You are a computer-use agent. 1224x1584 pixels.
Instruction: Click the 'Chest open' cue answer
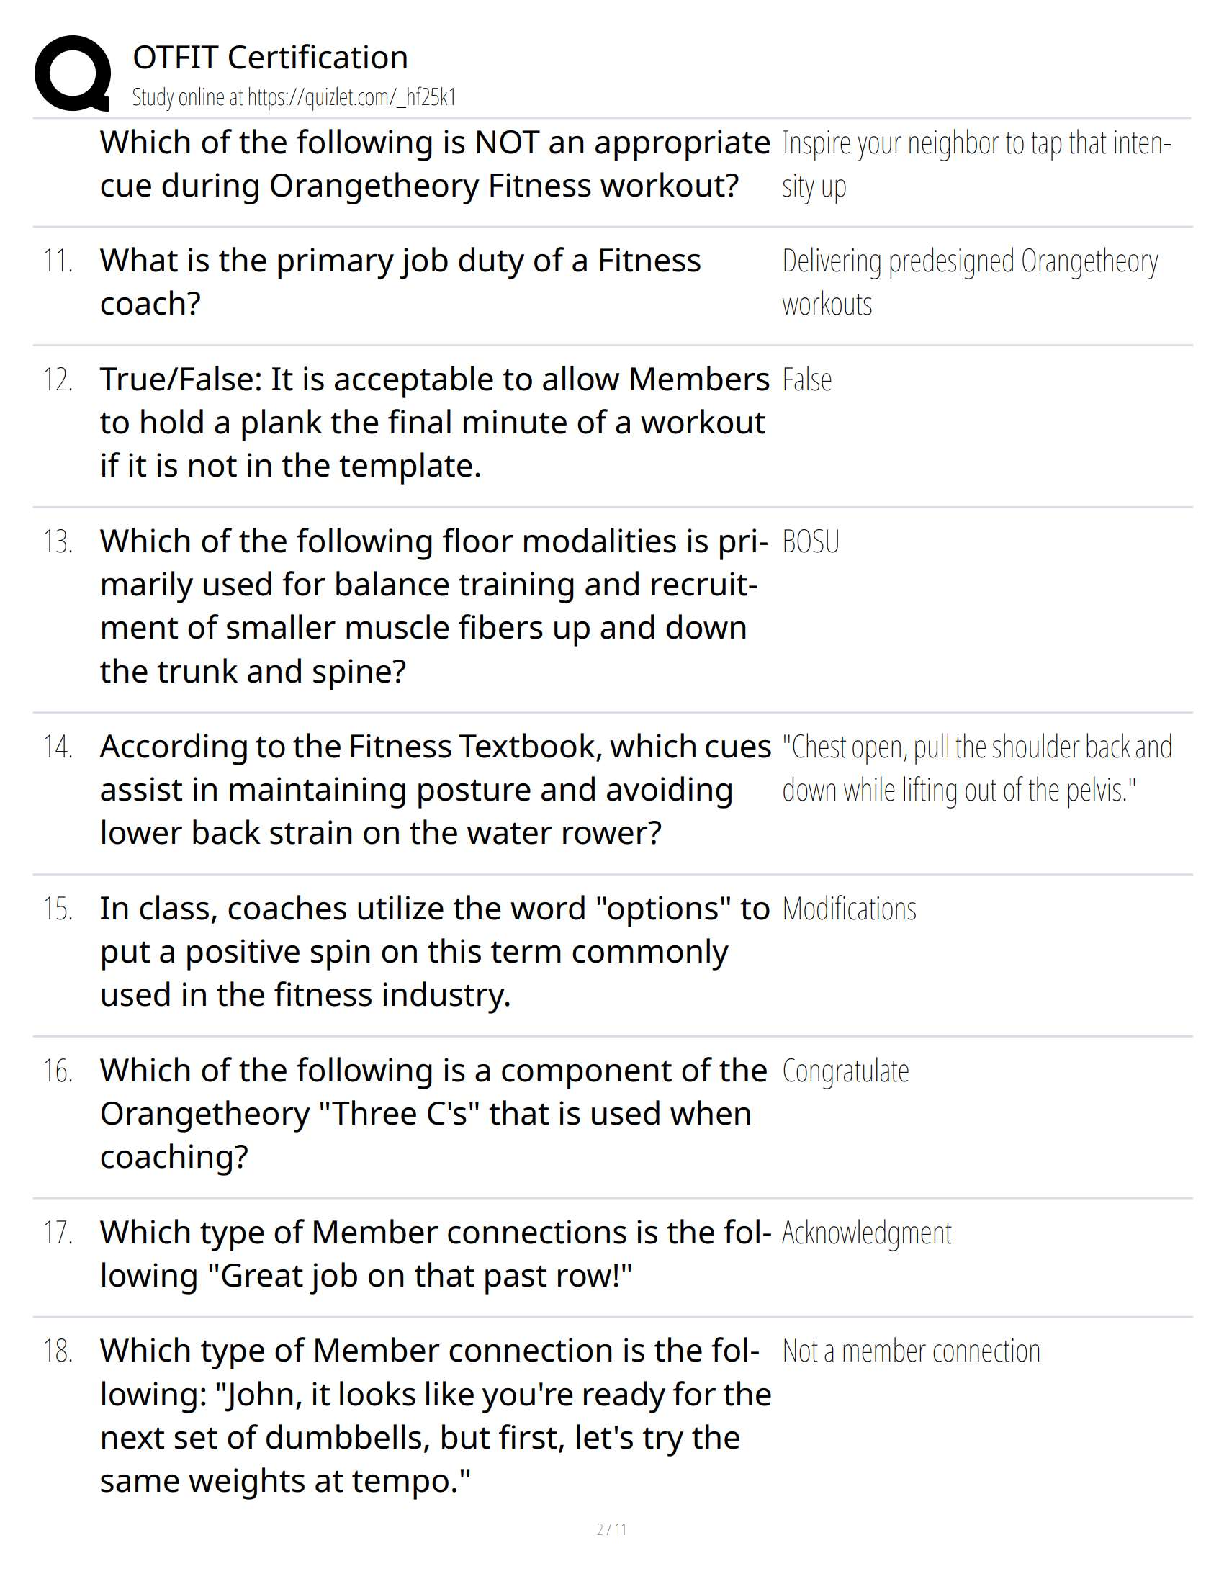tap(976, 769)
